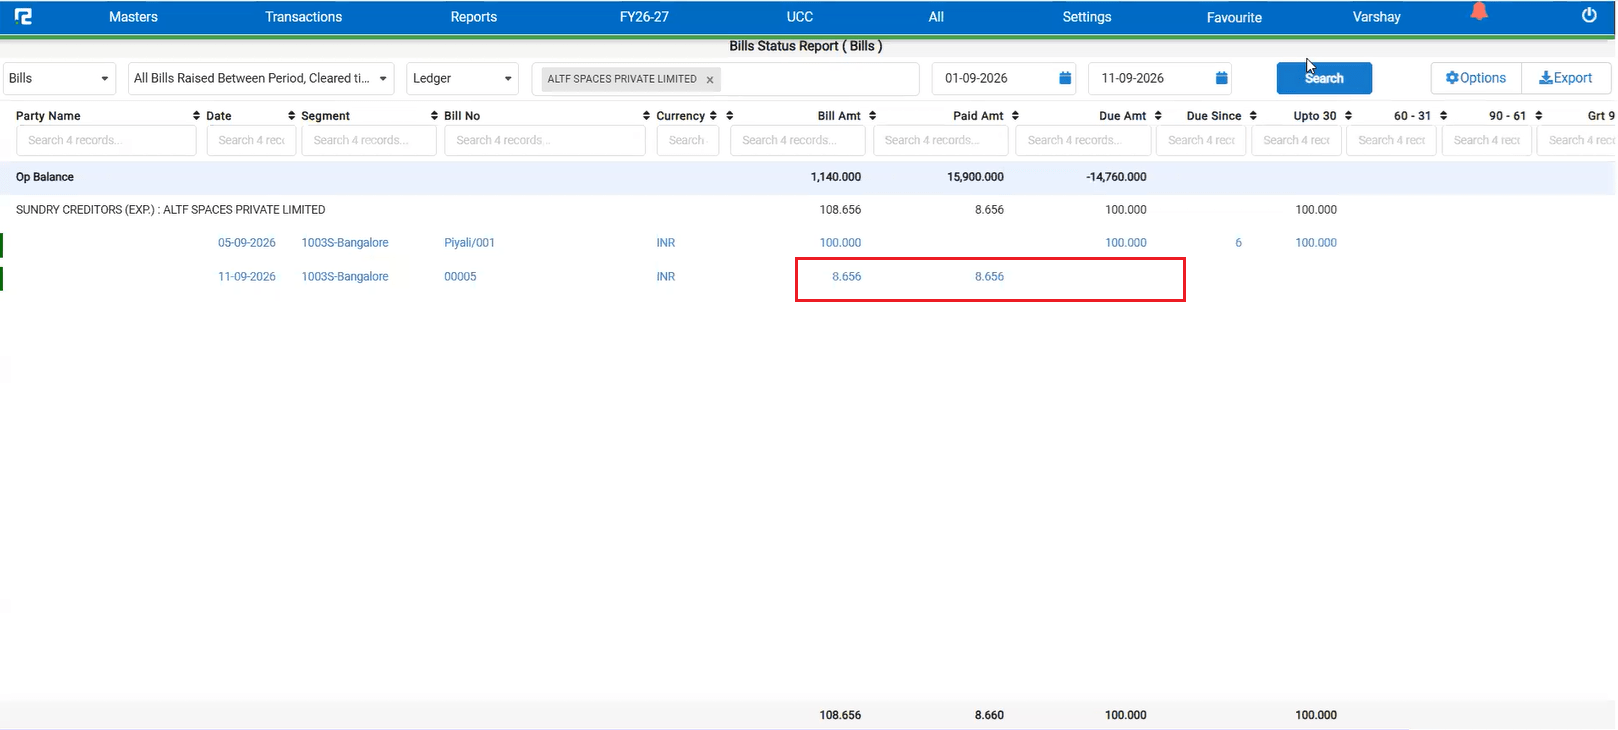Open the Ledger dropdown
Viewport: 1618px width, 730px height.
(x=462, y=78)
